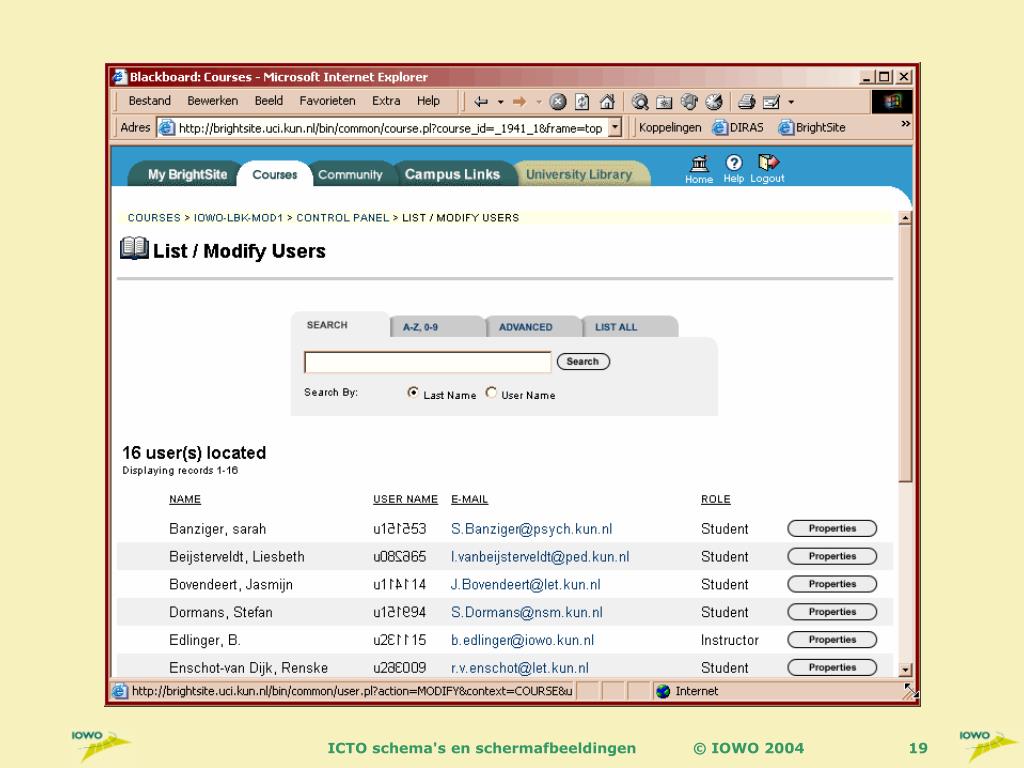Sort by USER NAME column header

click(405, 499)
